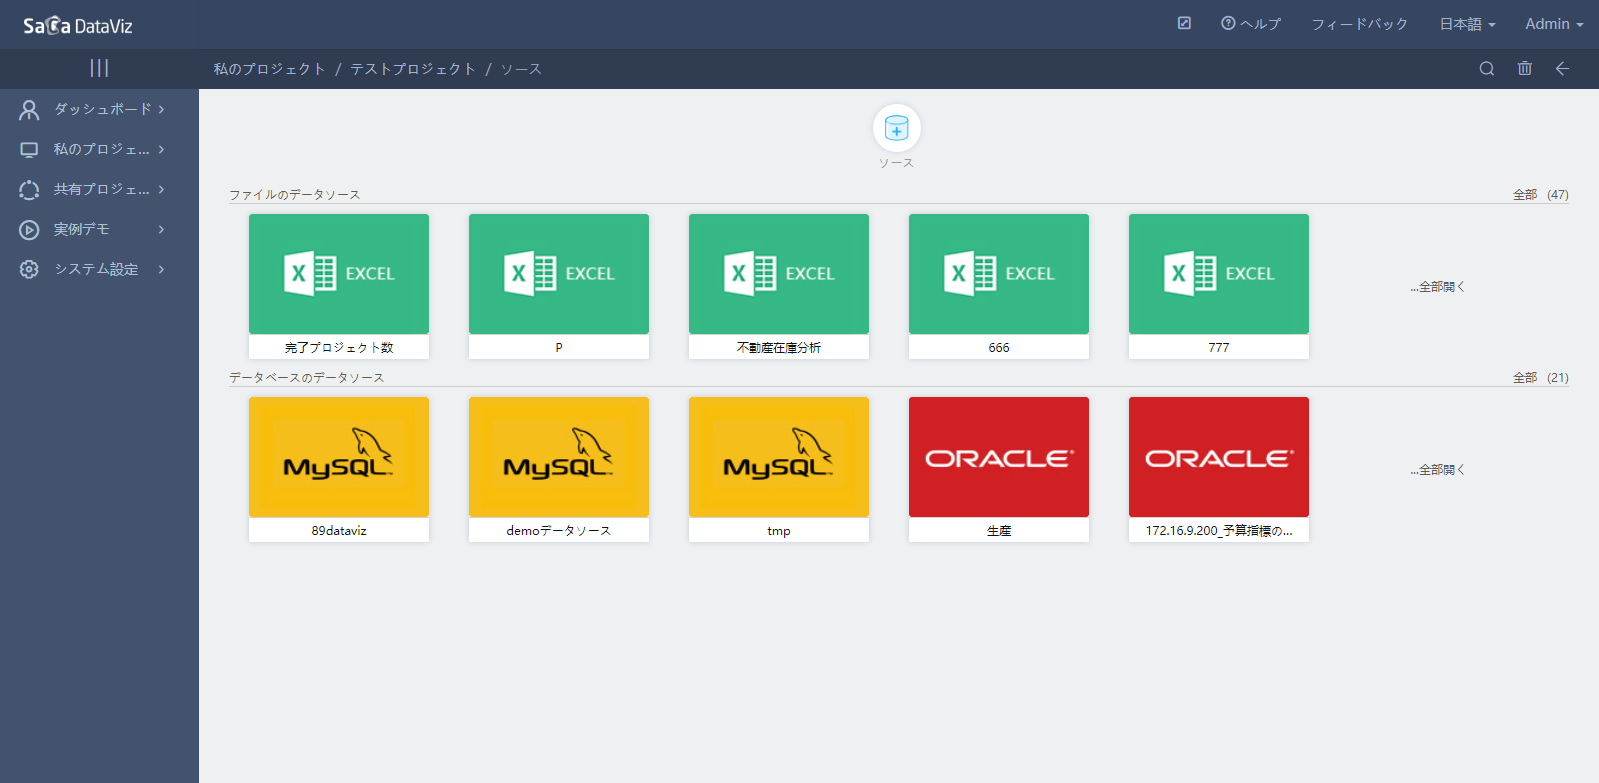Open the Excel source named P
This screenshot has width=1599, height=783.
tap(559, 286)
